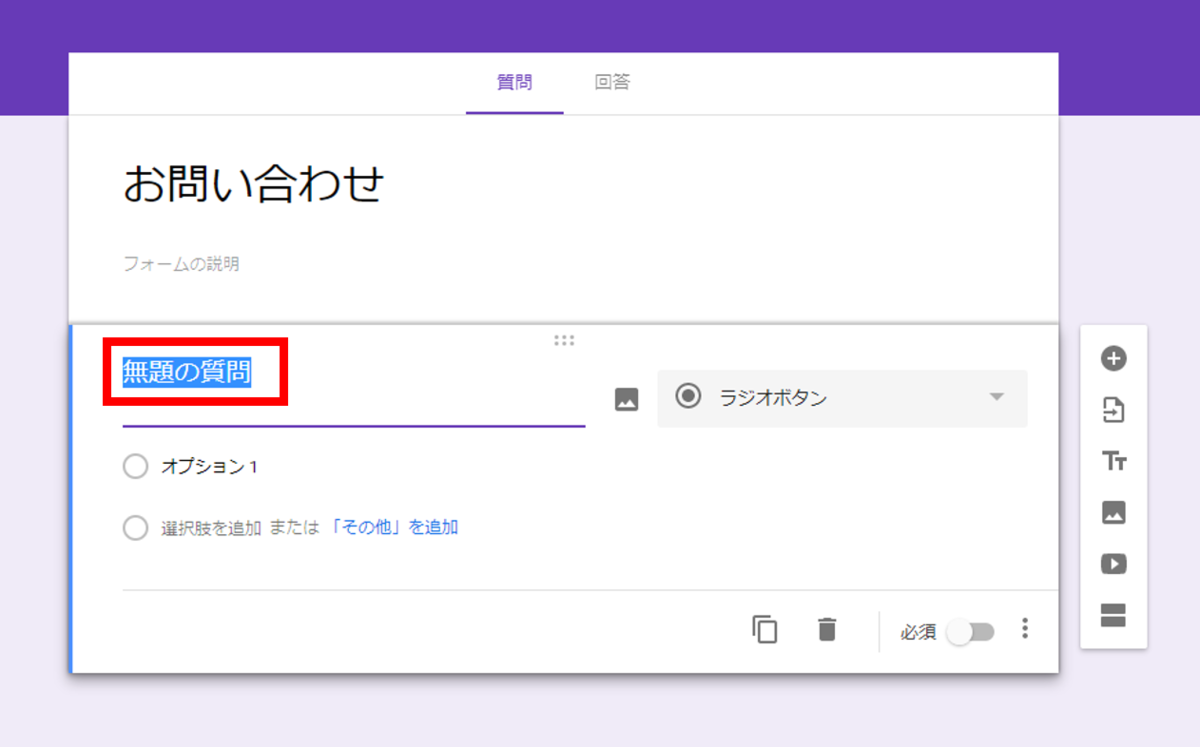Click the 必須 label text
Image resolution: width=1200 pixels, height=747 pixels.
(918, 632)
